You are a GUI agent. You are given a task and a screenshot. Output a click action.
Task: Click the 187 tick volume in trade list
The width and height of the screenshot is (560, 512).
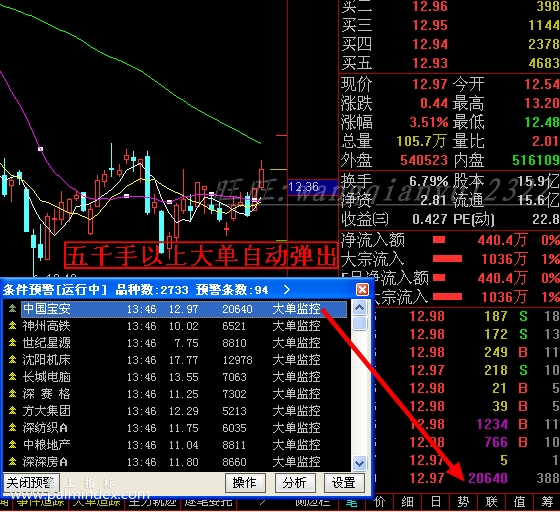pyautogui.click(x=496, y=316)
